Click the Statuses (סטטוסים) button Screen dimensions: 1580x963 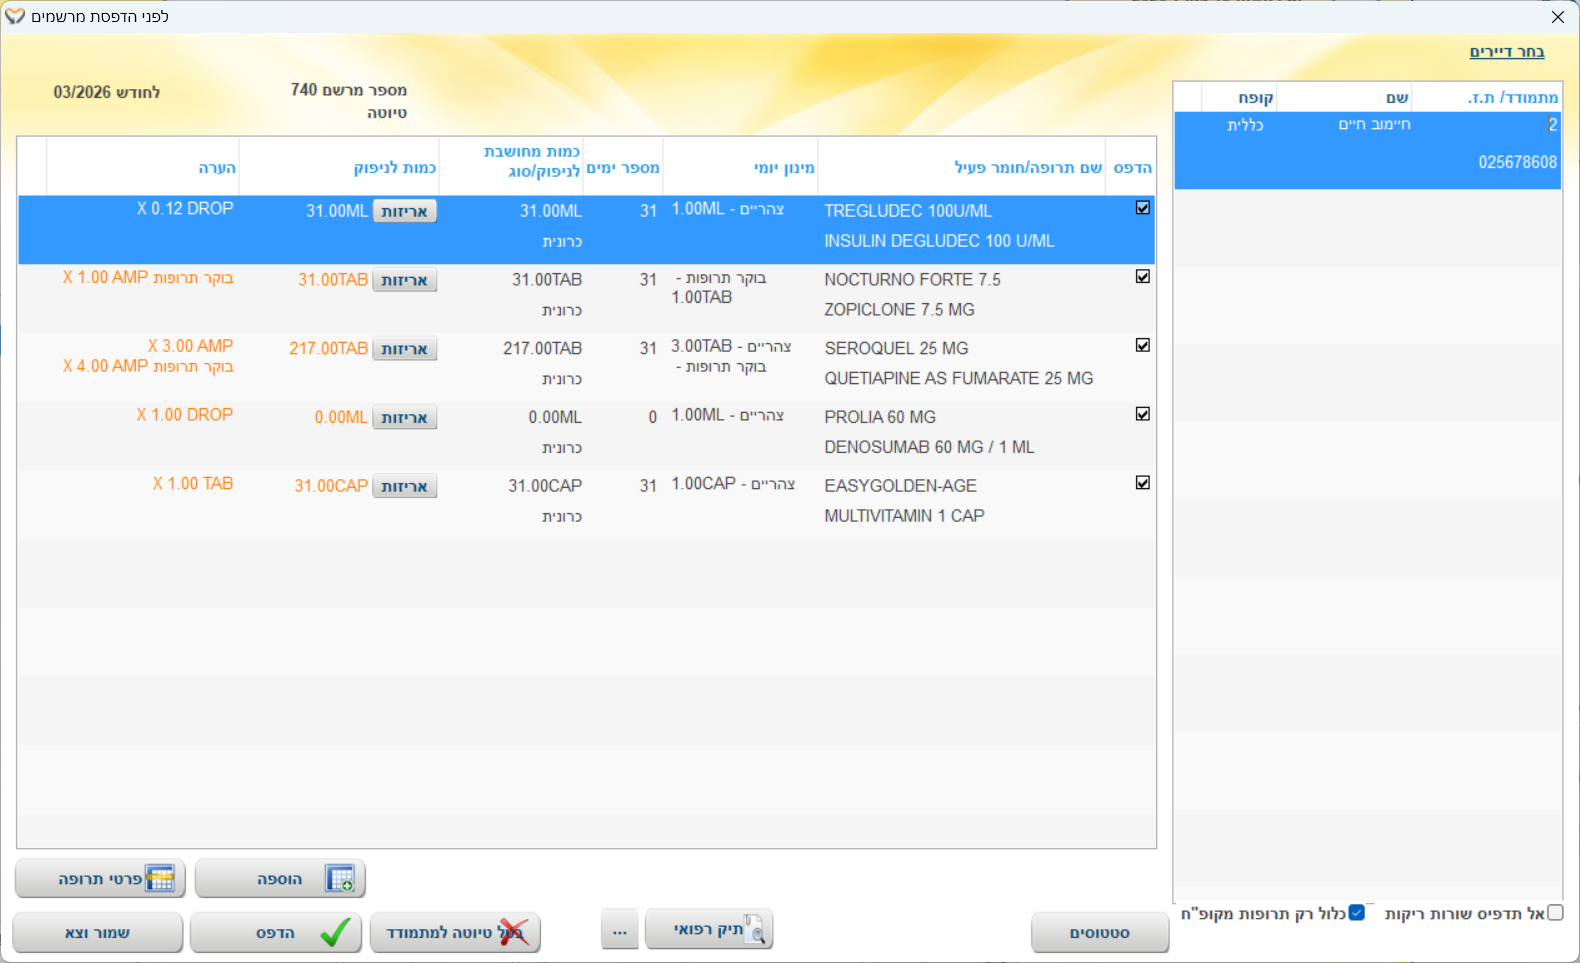[1099, 933]
